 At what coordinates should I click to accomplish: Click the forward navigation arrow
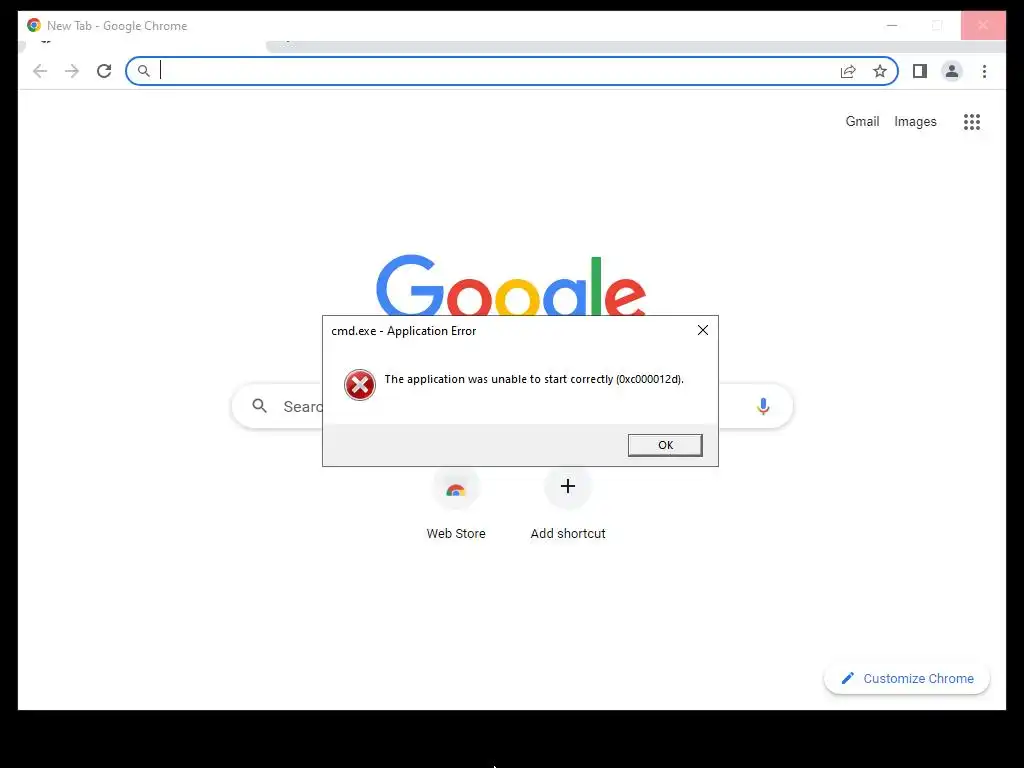click(72, 71)
